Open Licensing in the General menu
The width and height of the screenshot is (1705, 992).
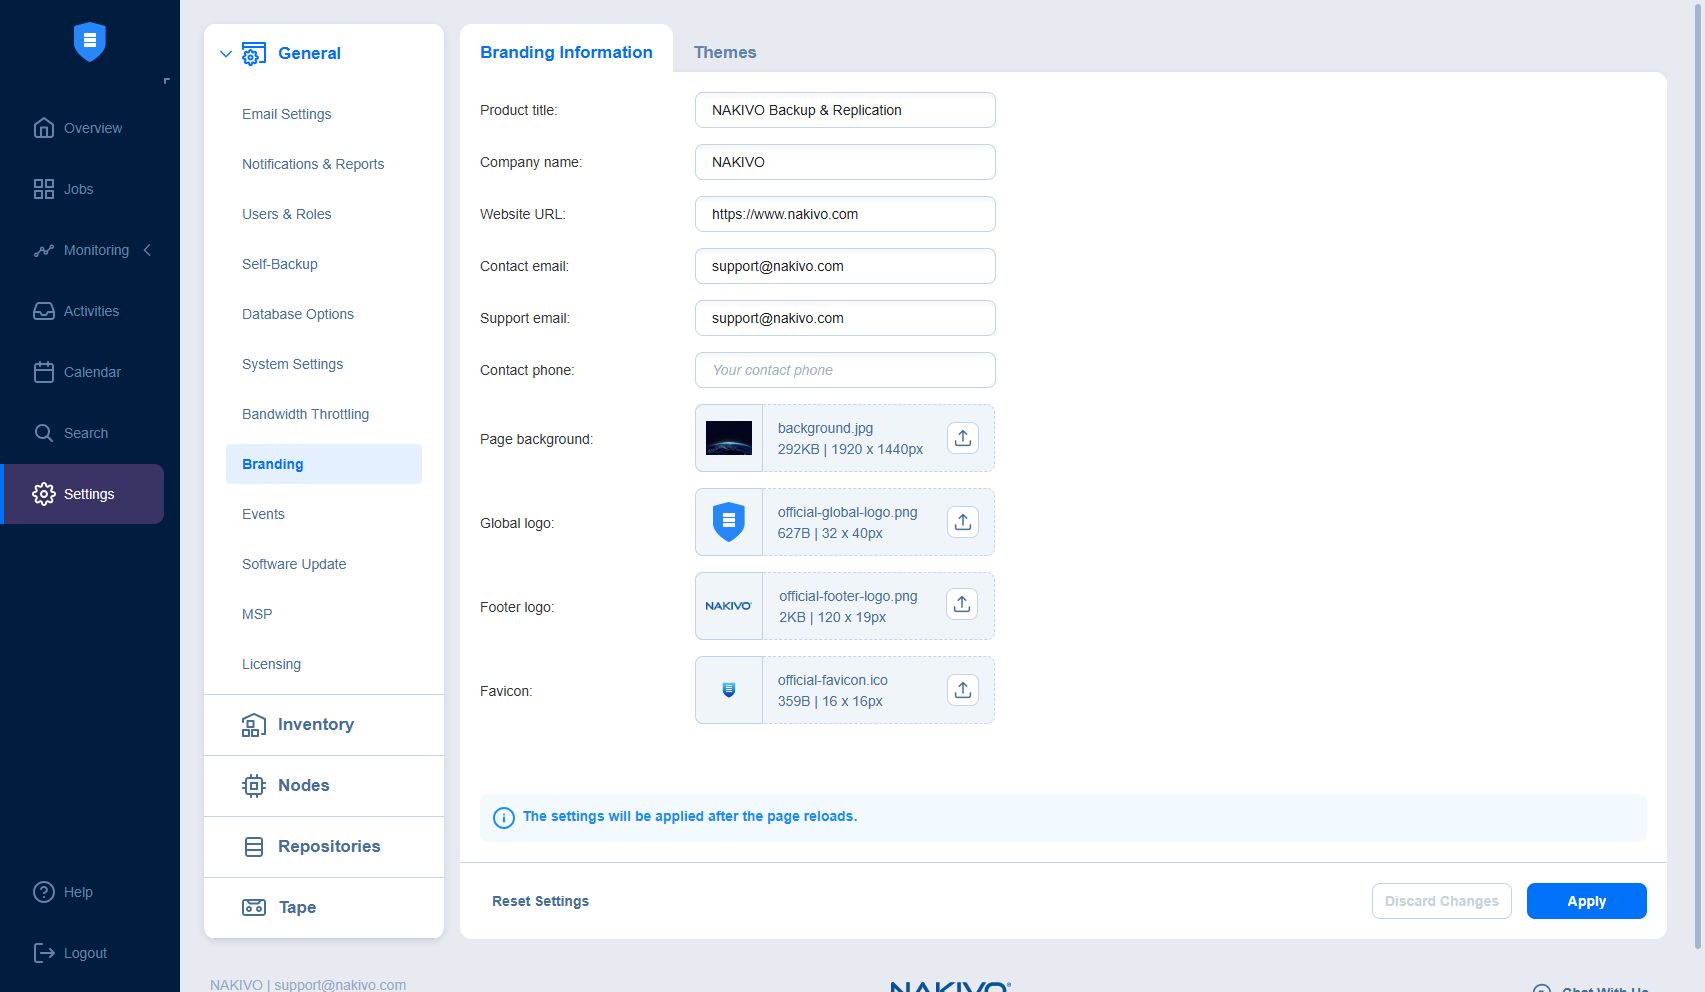click(x=271, y=664)
